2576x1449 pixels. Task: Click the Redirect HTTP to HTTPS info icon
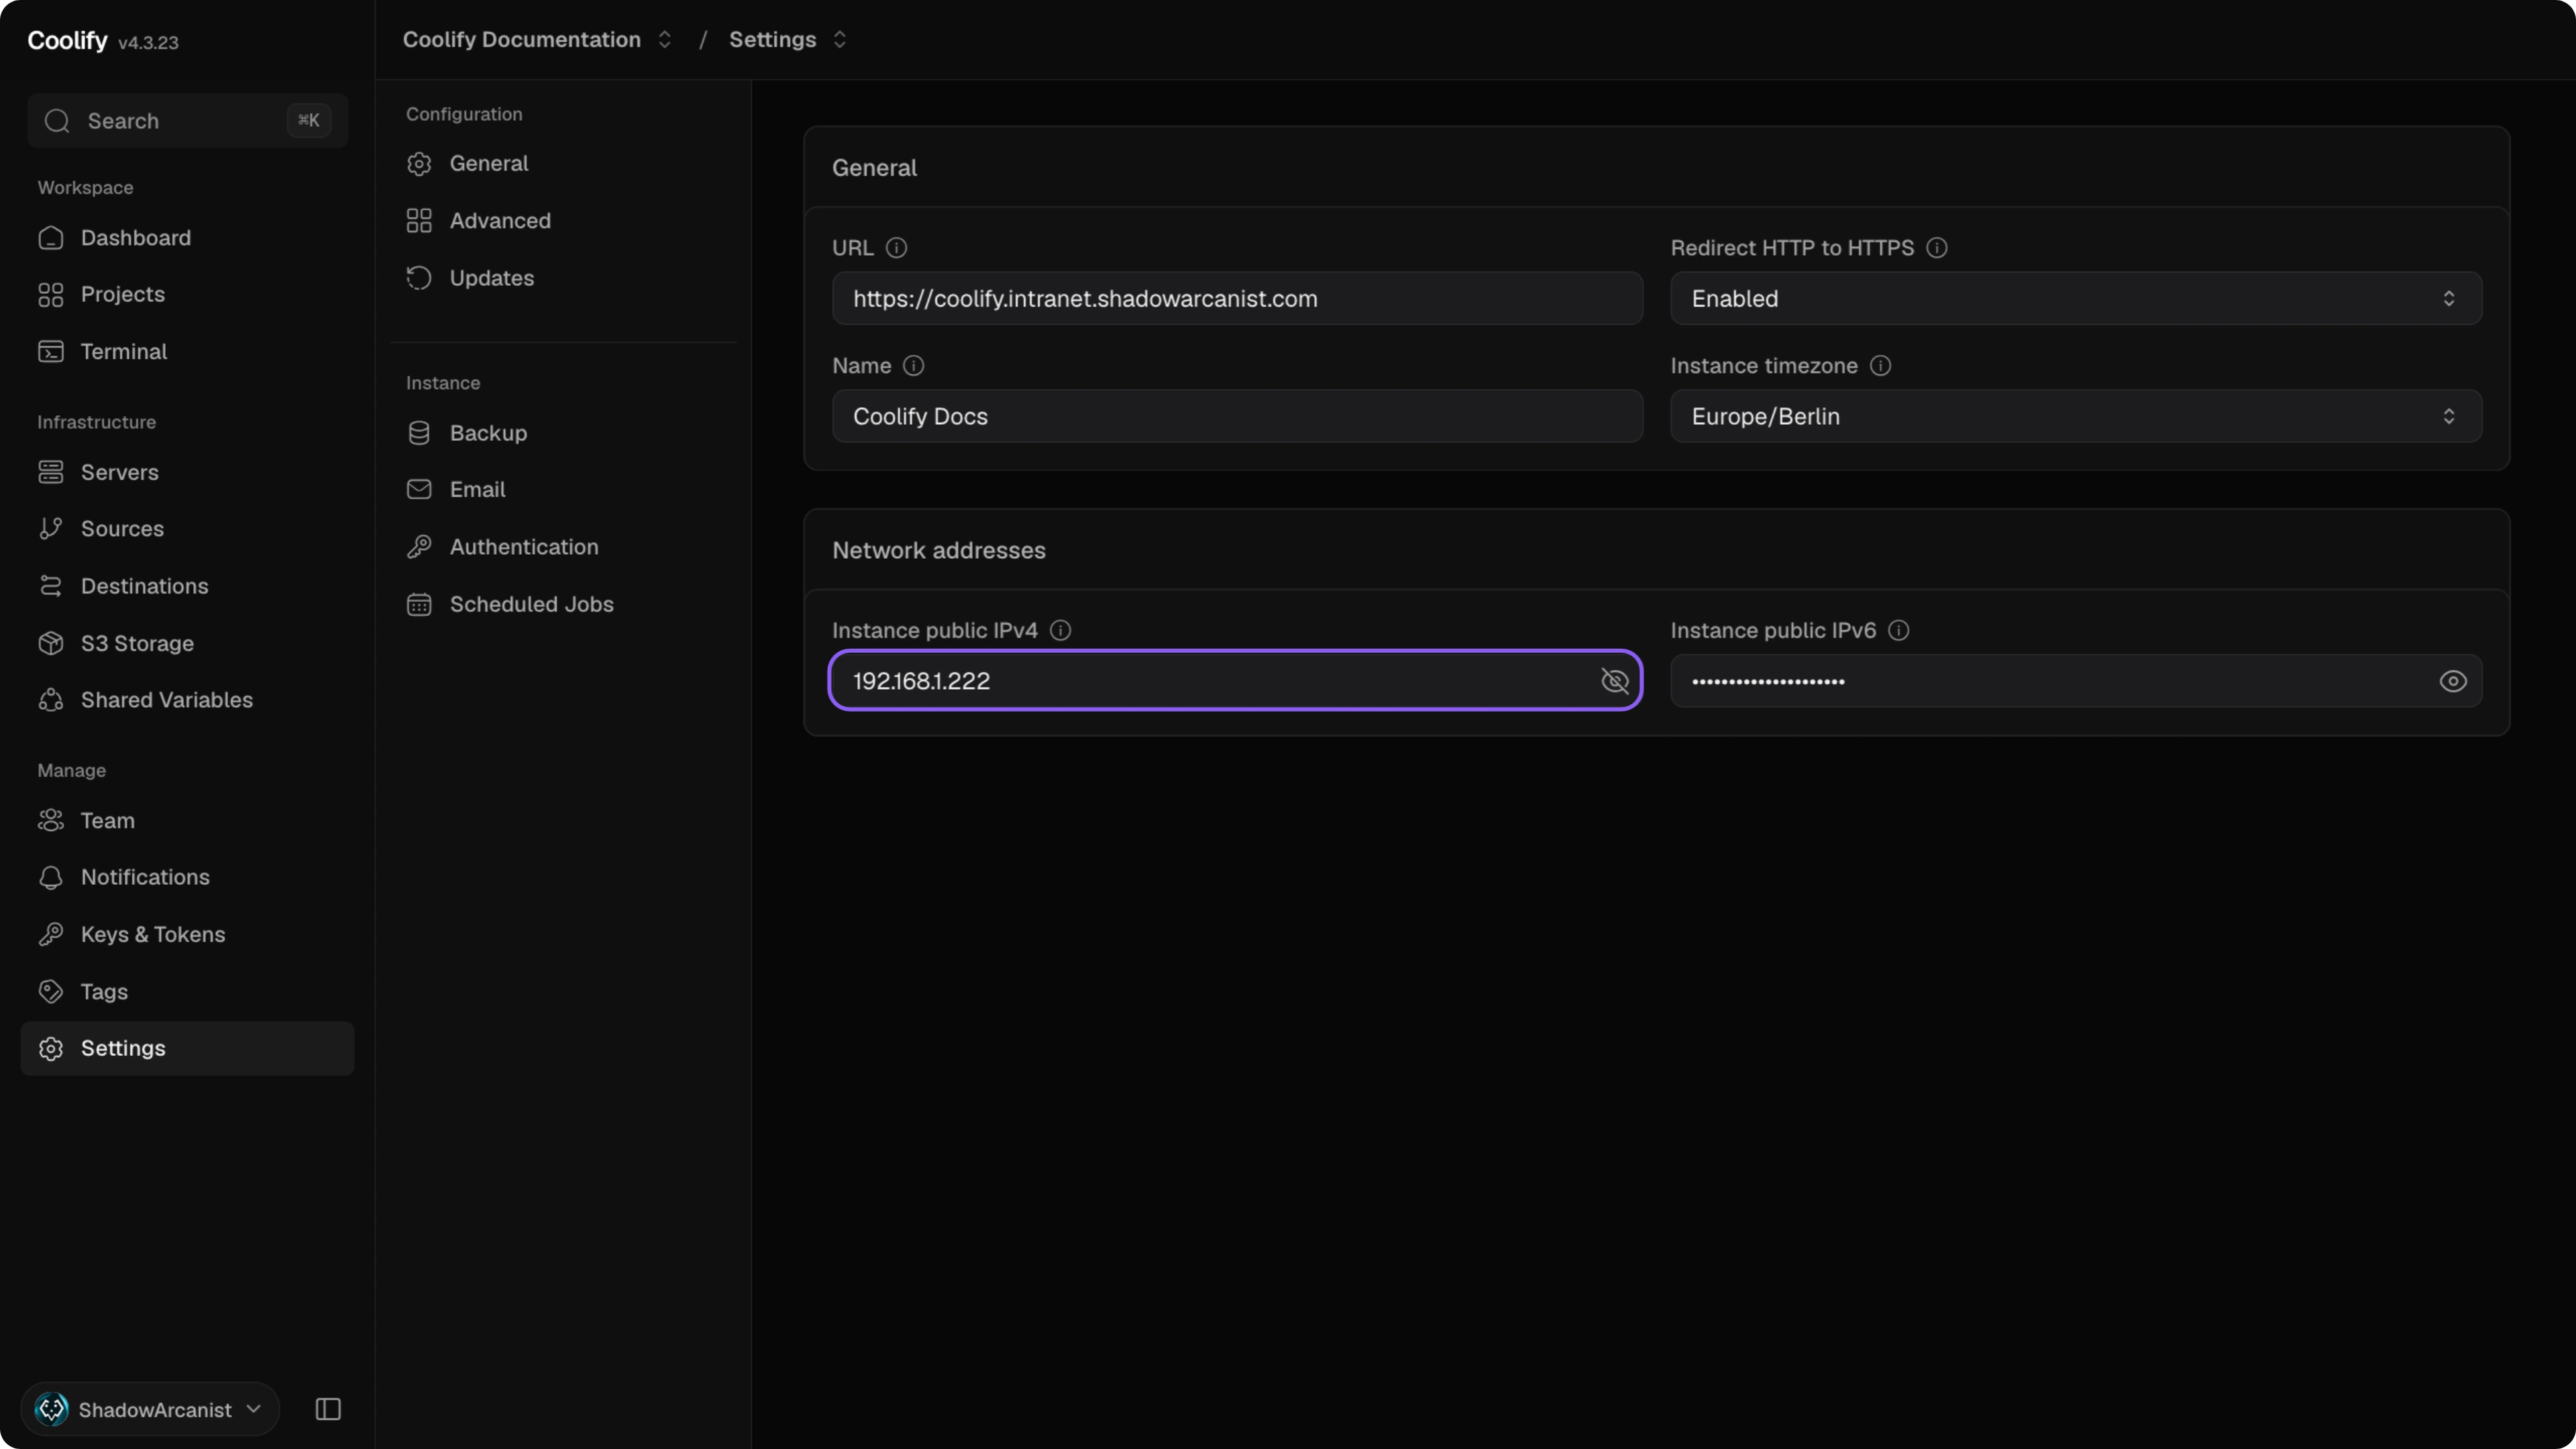(x=1937, y=248)
